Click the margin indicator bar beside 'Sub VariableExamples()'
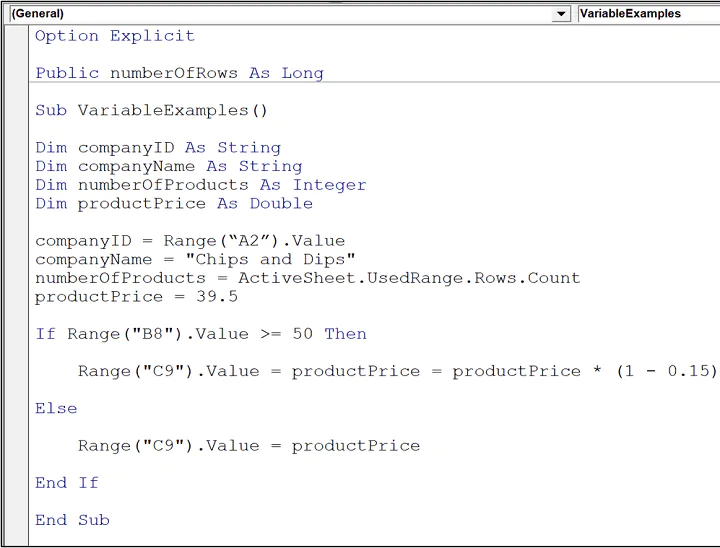This screenshot has height=548, width=720. [17, 110]
